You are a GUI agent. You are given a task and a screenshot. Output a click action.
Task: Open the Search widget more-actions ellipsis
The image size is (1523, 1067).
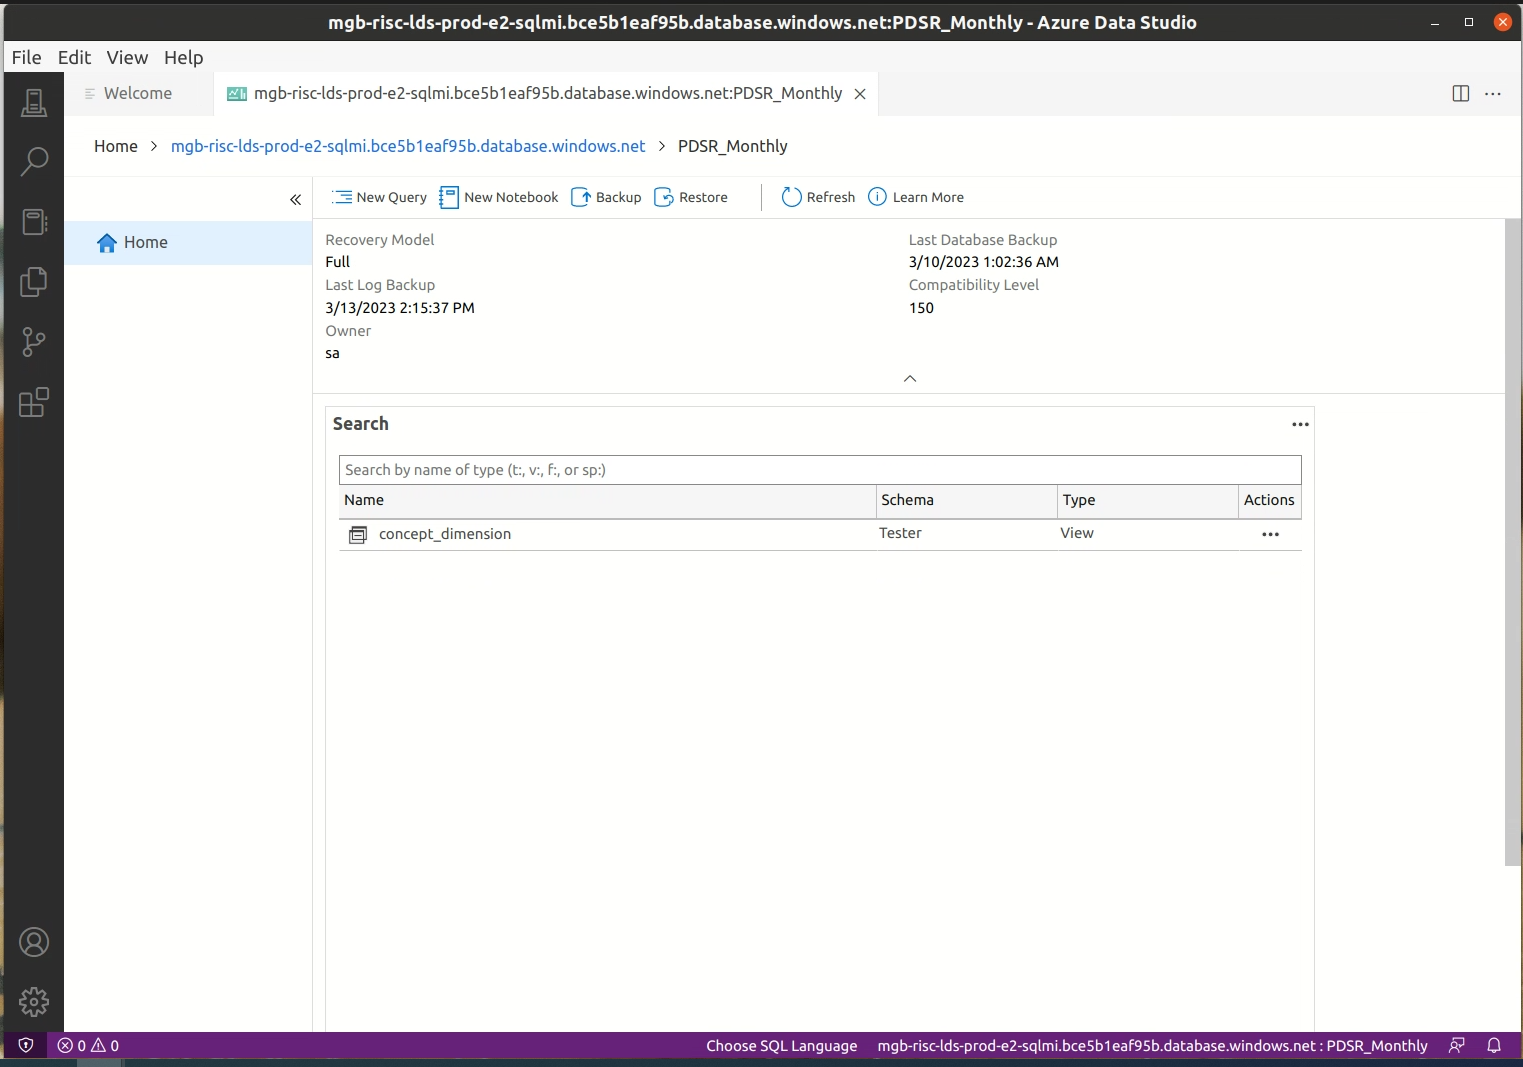1300,424
